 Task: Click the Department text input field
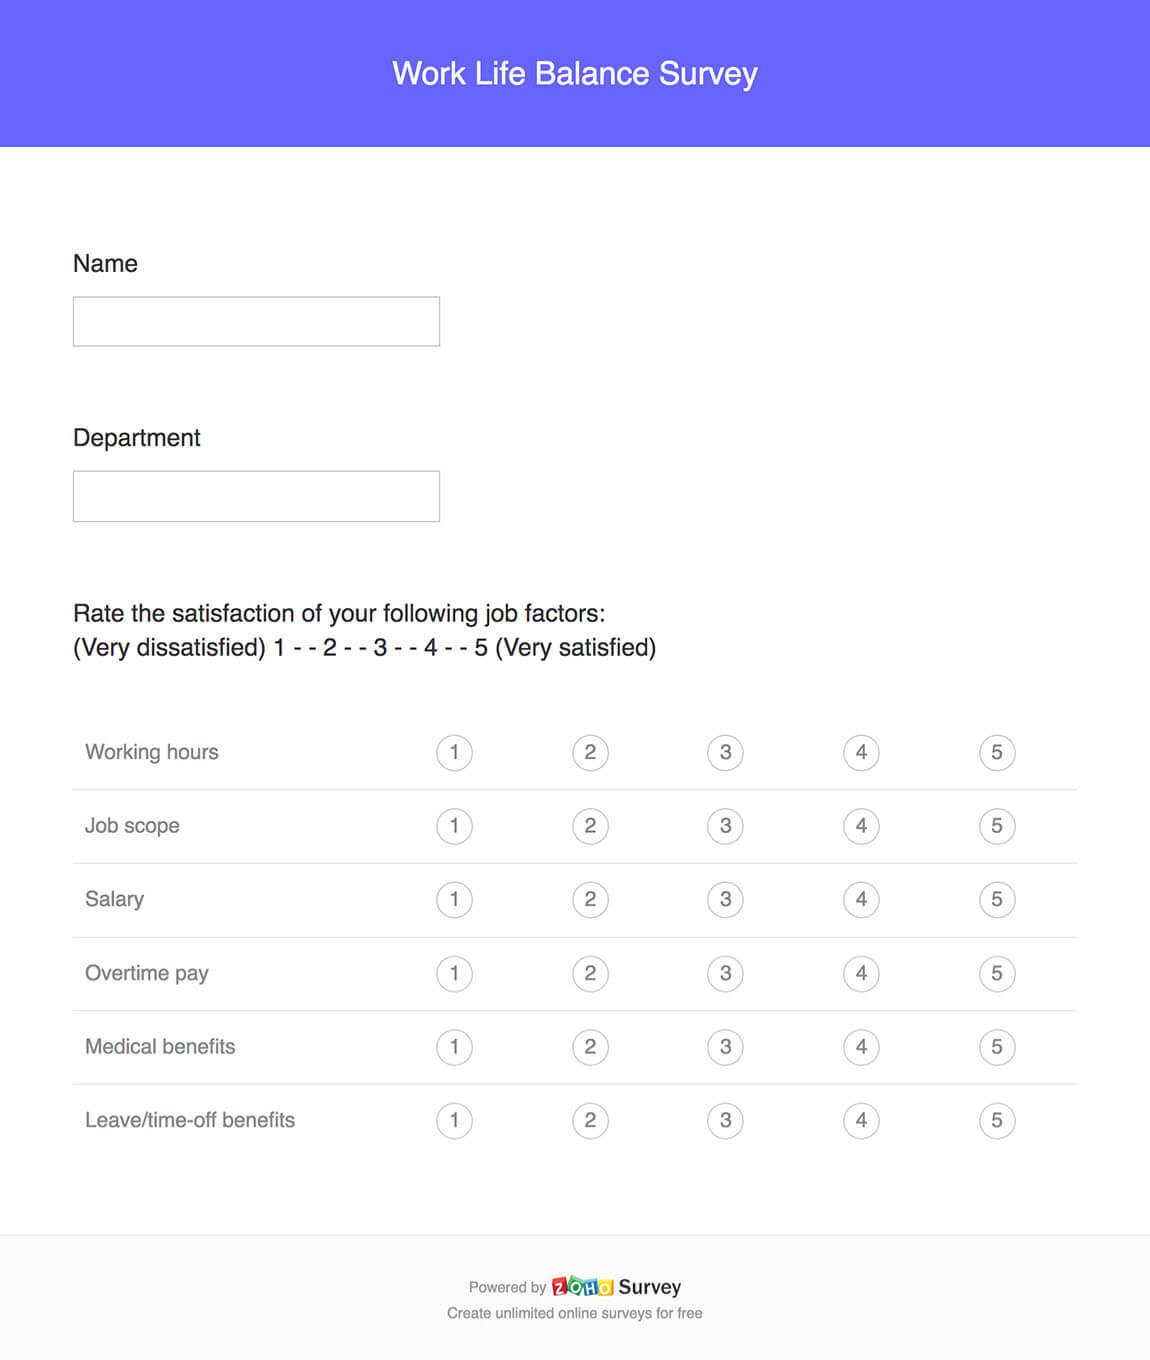[256, 496]
